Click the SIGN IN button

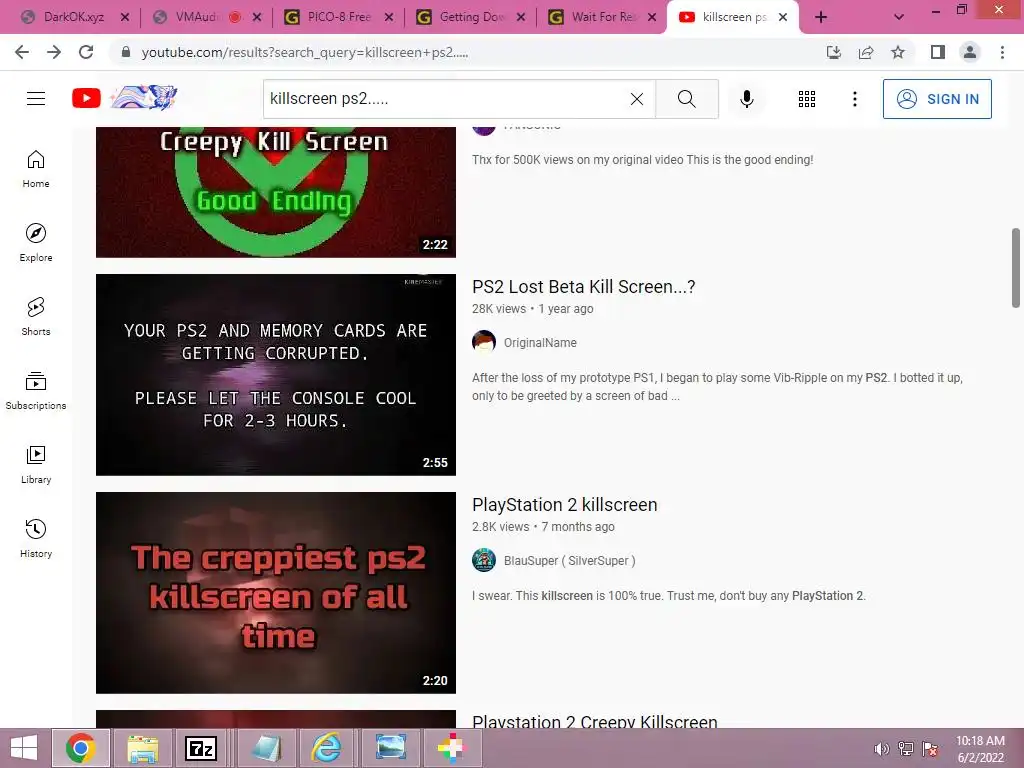click(x=936, y=99)
